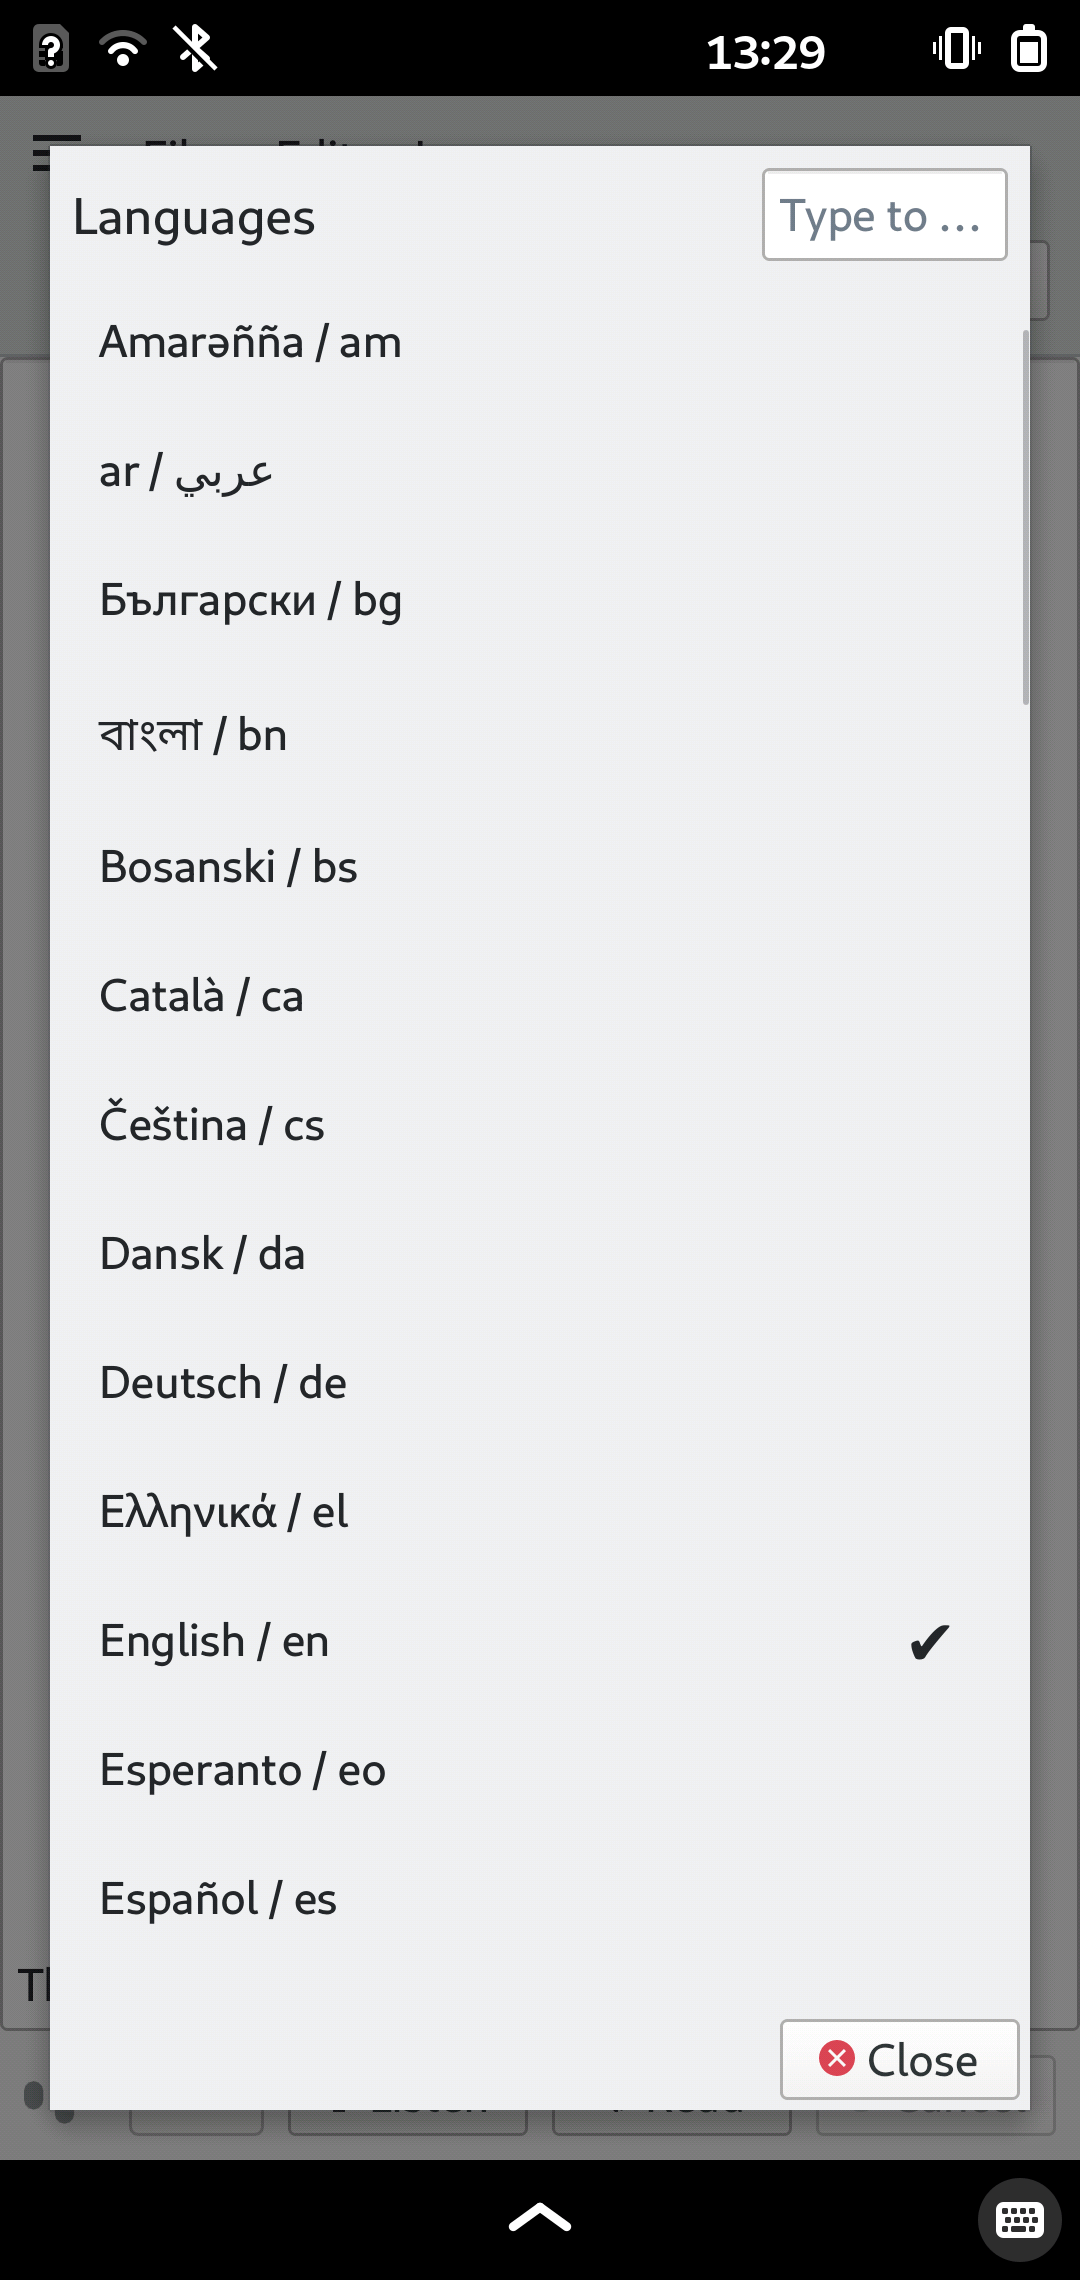1080x2280 pixels.
Task: Click the Wi-Fi status icon
Action: pyautogui.click(x=122, y=48)
